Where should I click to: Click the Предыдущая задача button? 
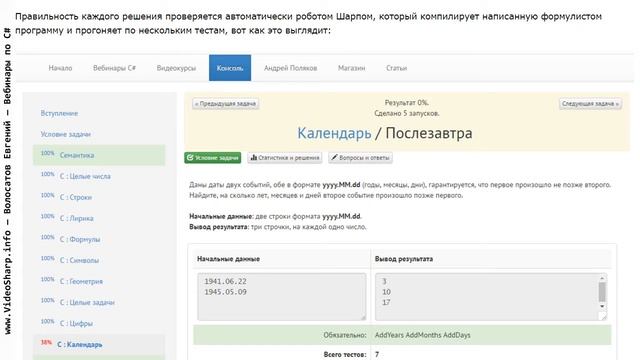tap(225, 104)
